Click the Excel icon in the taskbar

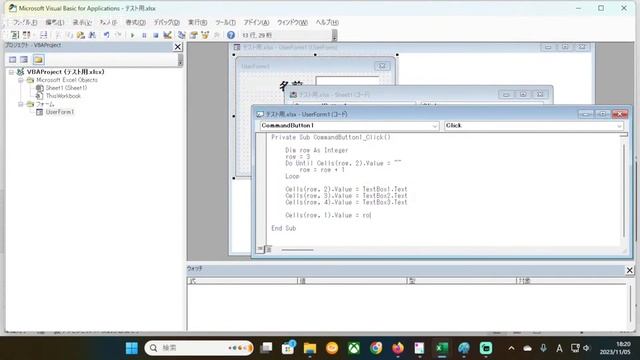[x=442, y=348]
